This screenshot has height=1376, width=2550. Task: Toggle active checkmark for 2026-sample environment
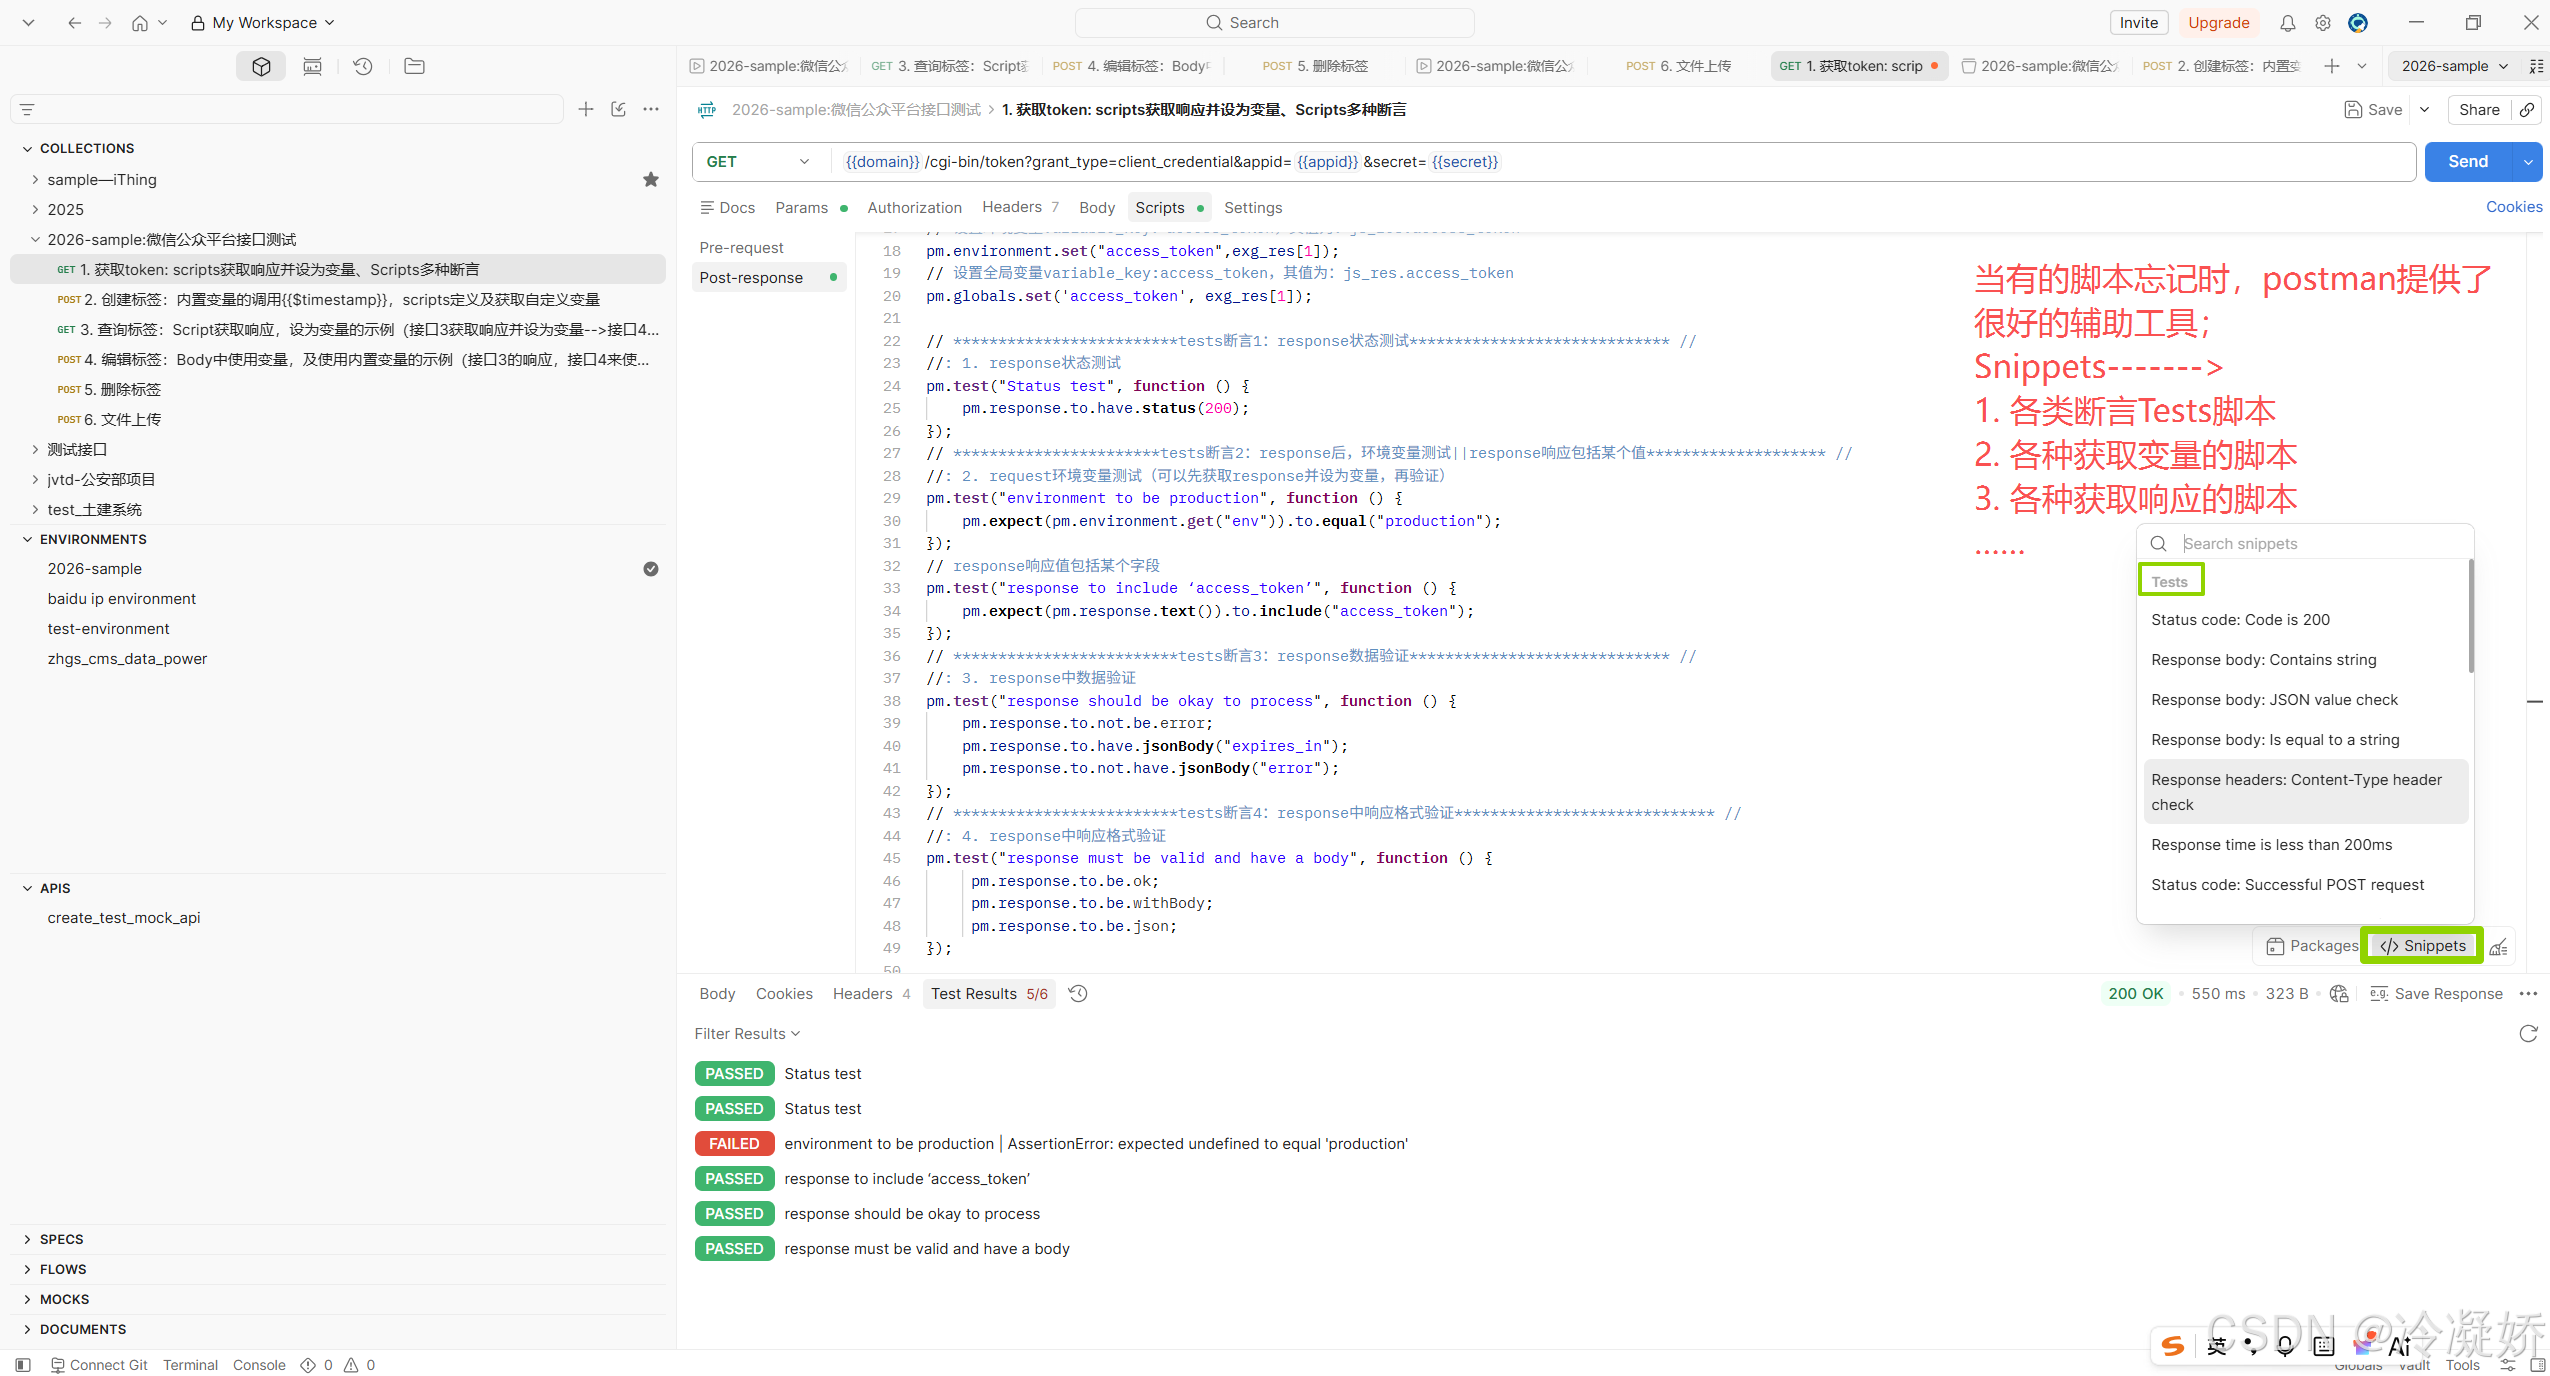651,569
